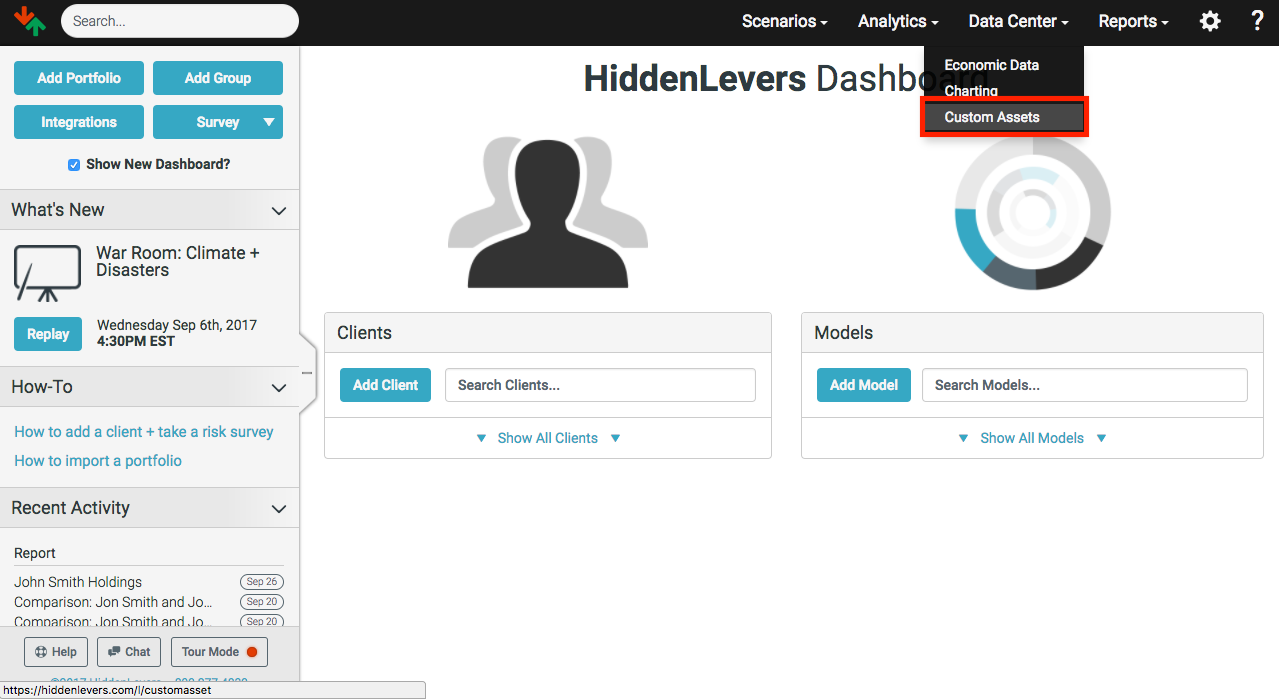Open How to import a portfolio link
Image resolution: width=1279 pixels, height=699 pixels.
click(98, 461)
